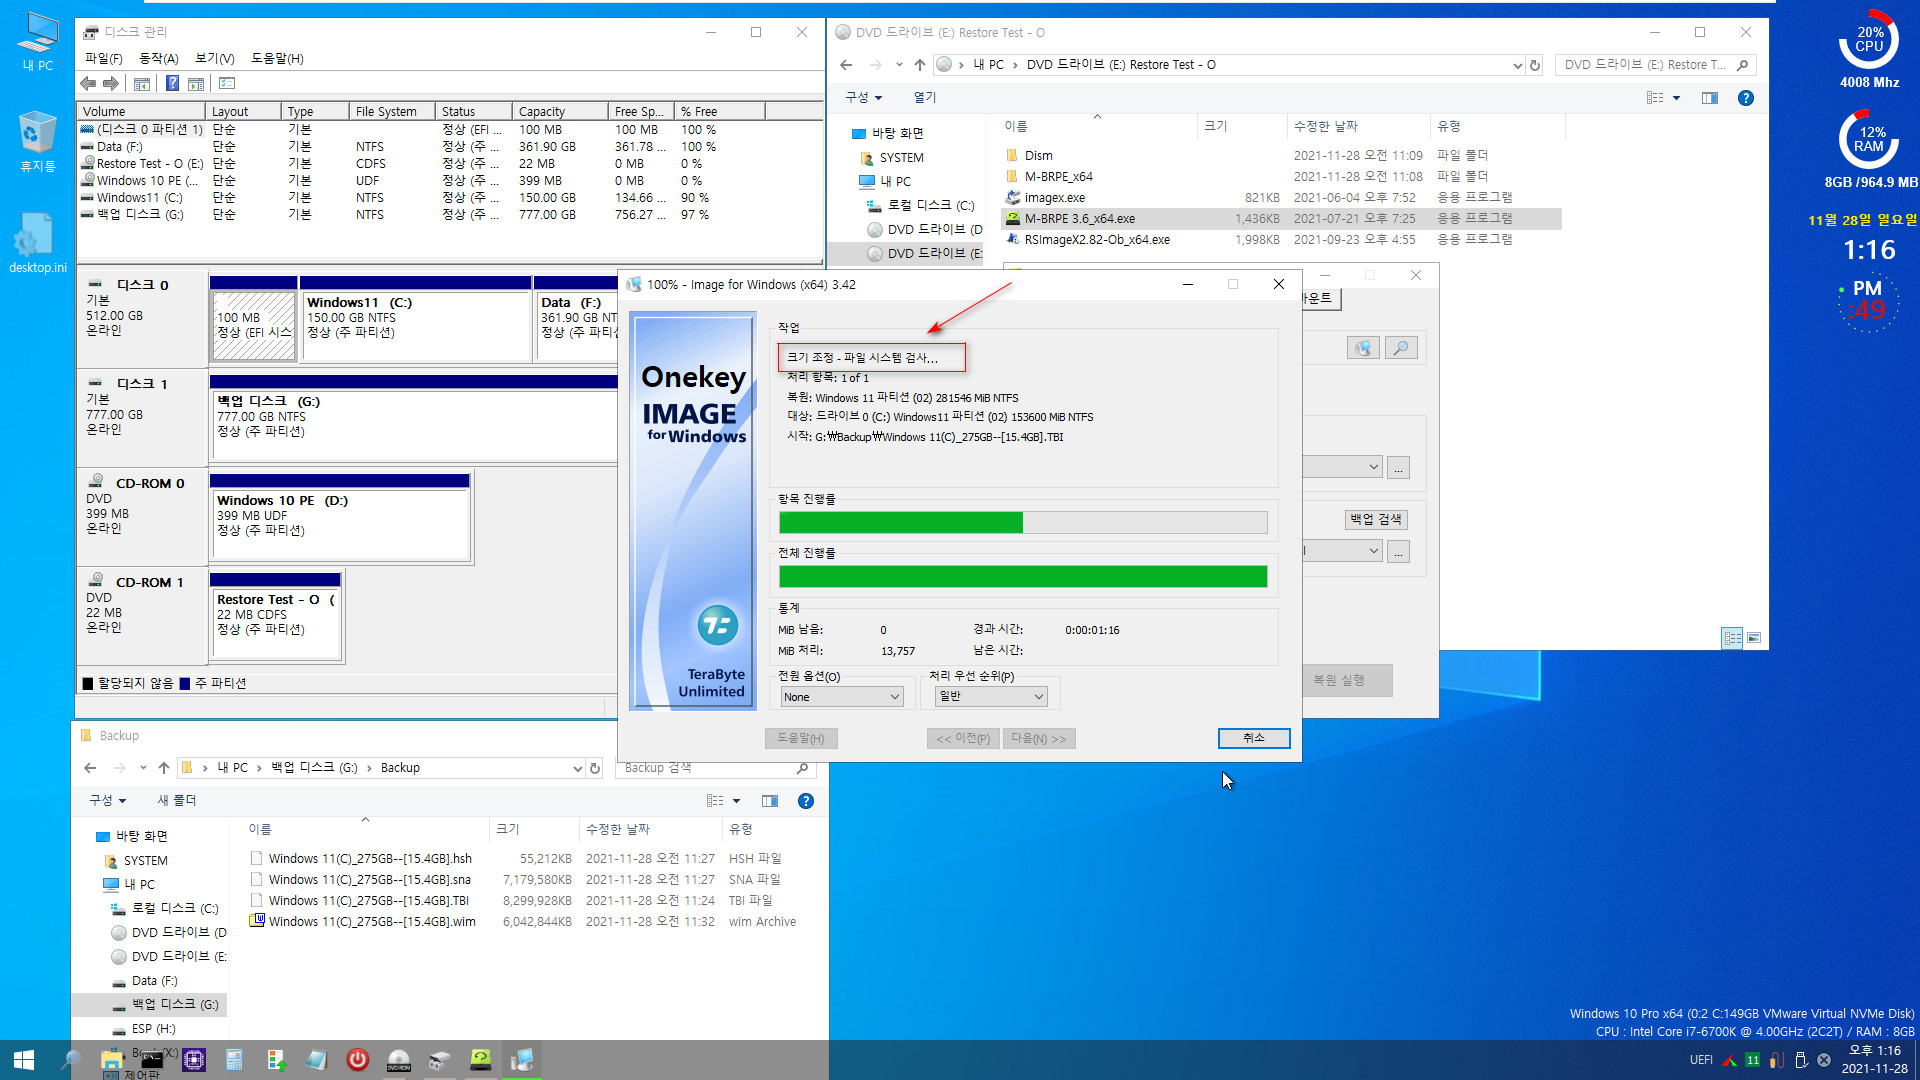Select Data (F:) in Backup explorer tree
The image size is (1920, 1080).
tap(154, 981)
